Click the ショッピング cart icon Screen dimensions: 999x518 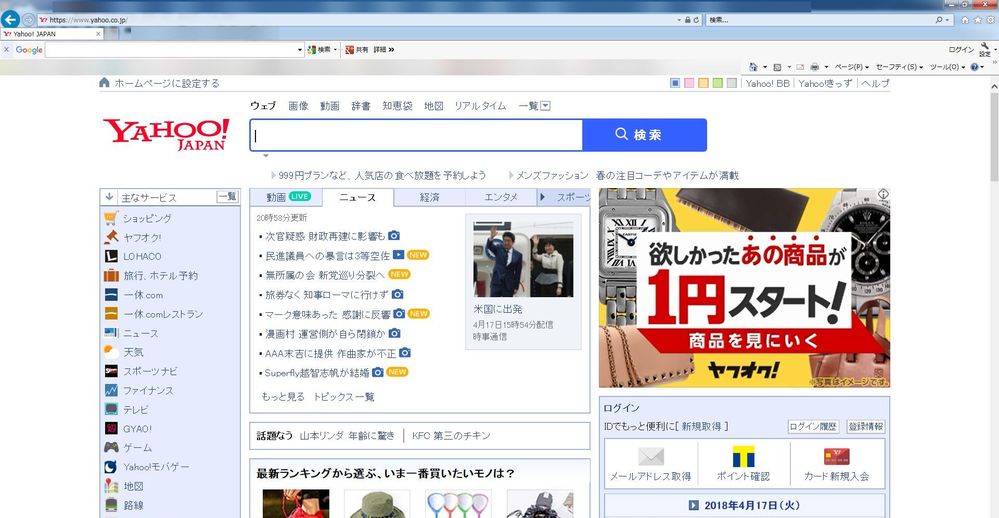point(111,218)
